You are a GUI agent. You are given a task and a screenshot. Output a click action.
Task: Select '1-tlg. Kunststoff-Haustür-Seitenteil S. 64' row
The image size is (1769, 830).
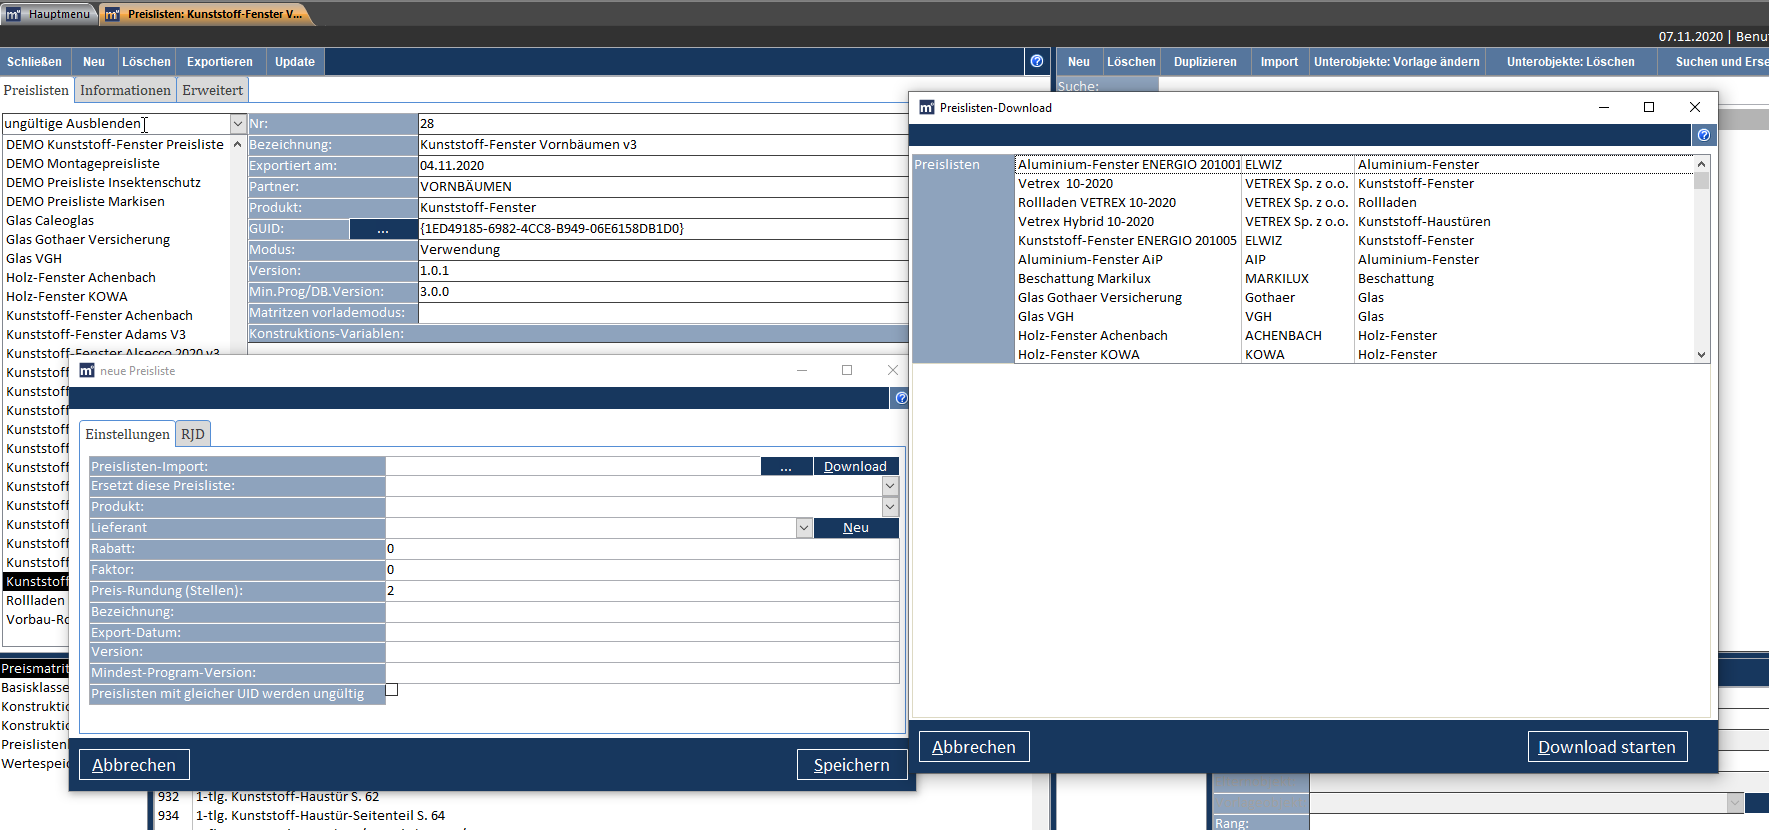click(320, 816)
